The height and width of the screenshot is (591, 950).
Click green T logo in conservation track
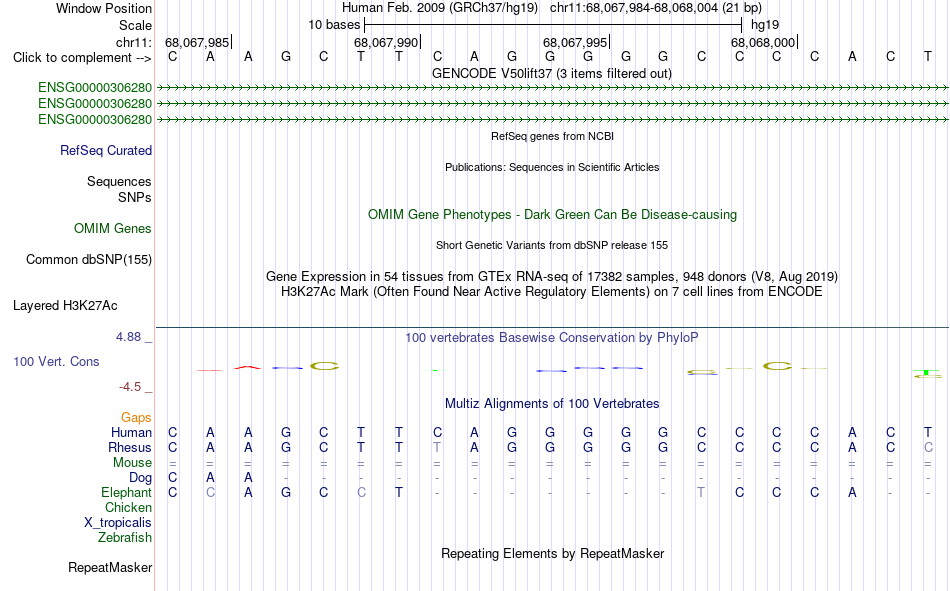927,373
